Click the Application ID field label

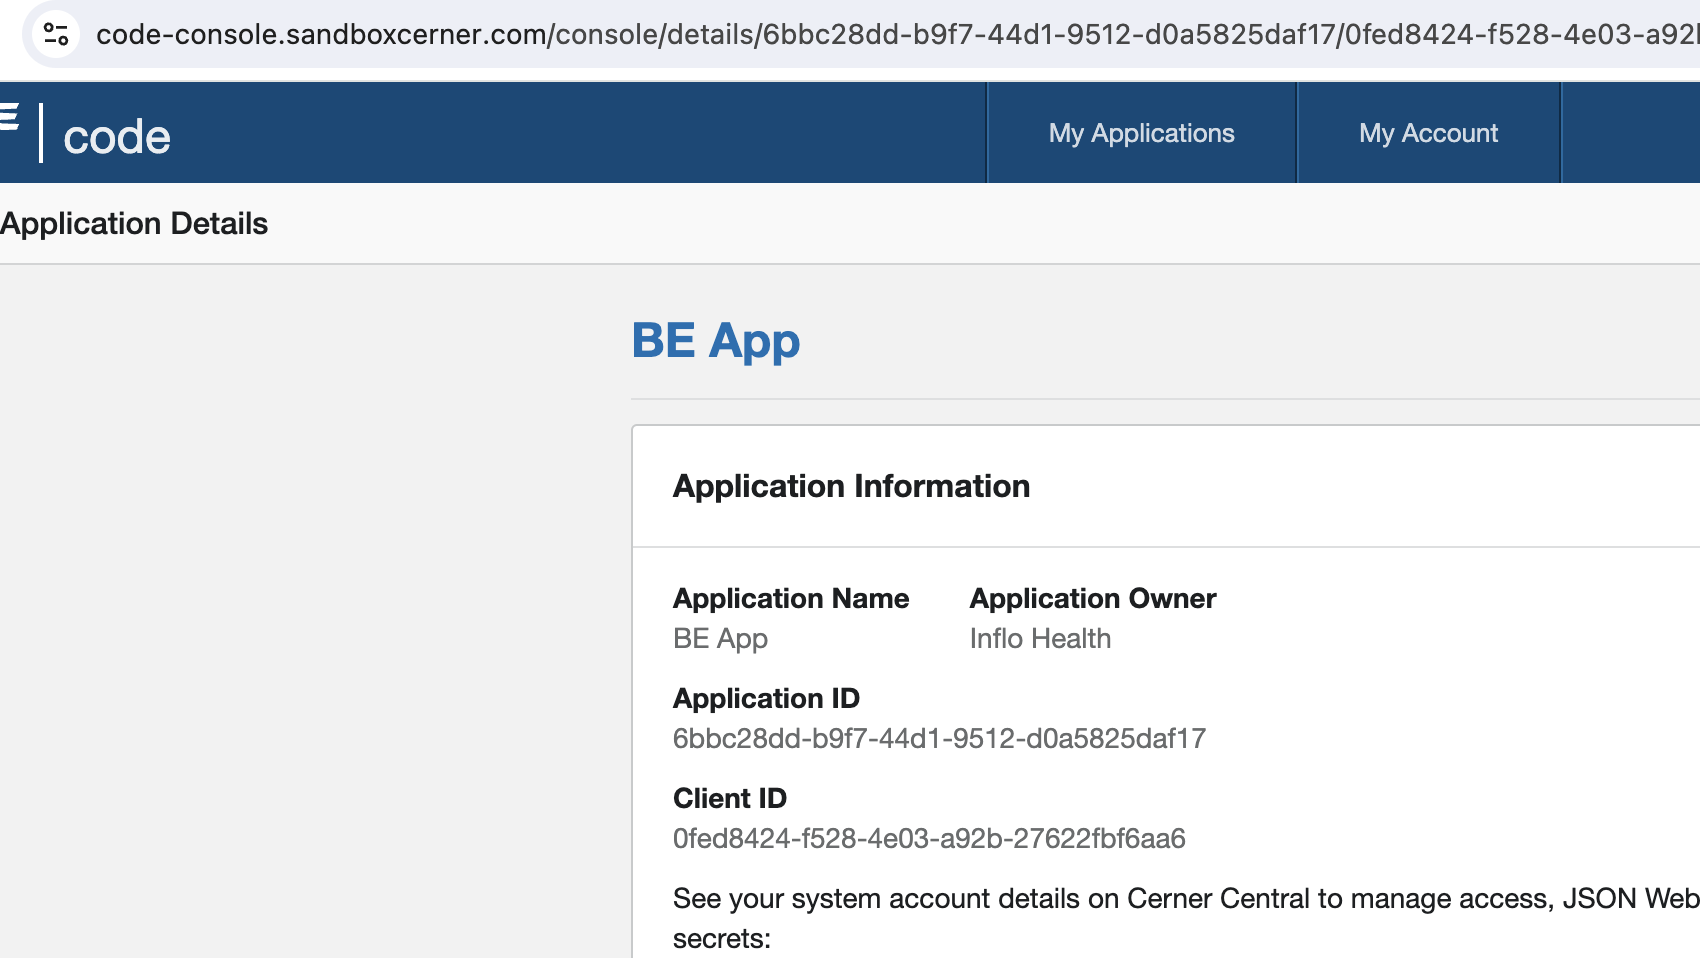tap(766, 698)
